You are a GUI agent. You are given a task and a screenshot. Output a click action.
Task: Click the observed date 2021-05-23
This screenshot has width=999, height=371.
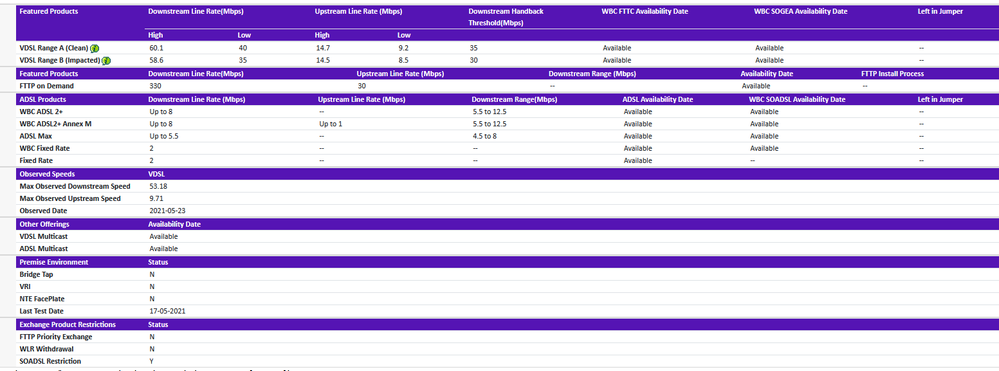167,210
